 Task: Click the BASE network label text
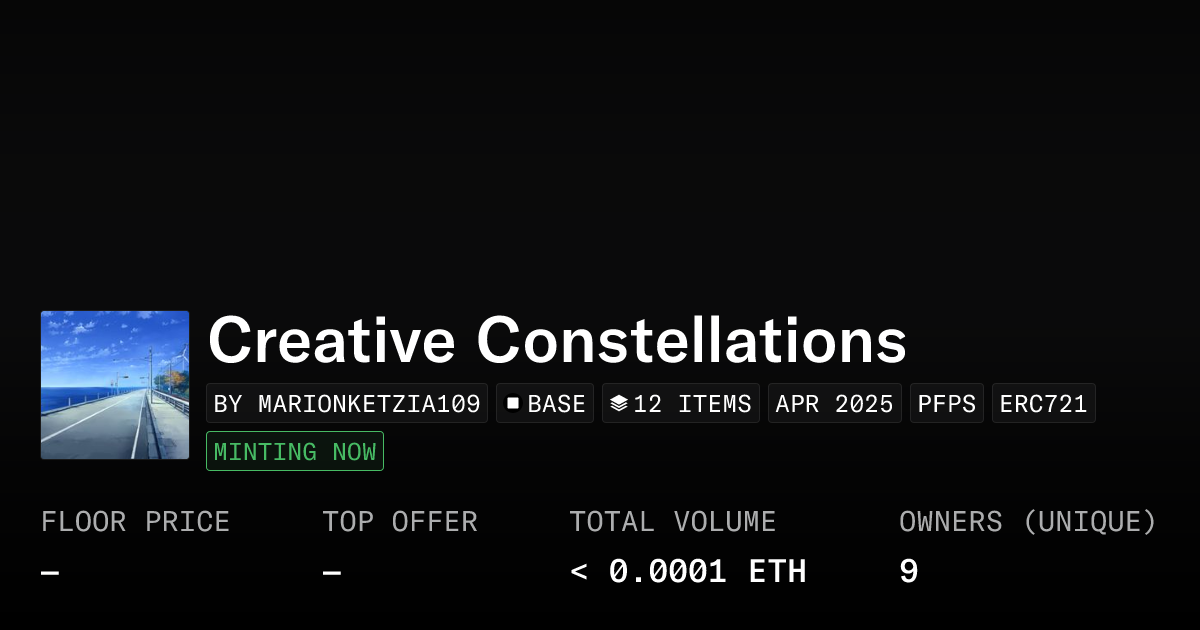click(556, 403)
